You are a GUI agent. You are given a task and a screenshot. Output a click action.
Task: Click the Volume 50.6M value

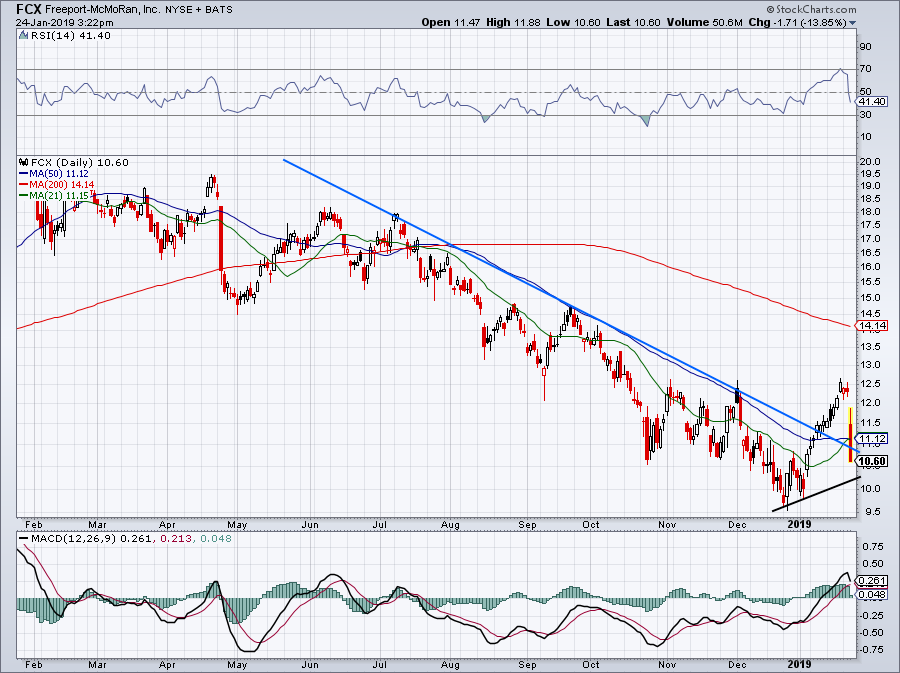pos(705,22)
